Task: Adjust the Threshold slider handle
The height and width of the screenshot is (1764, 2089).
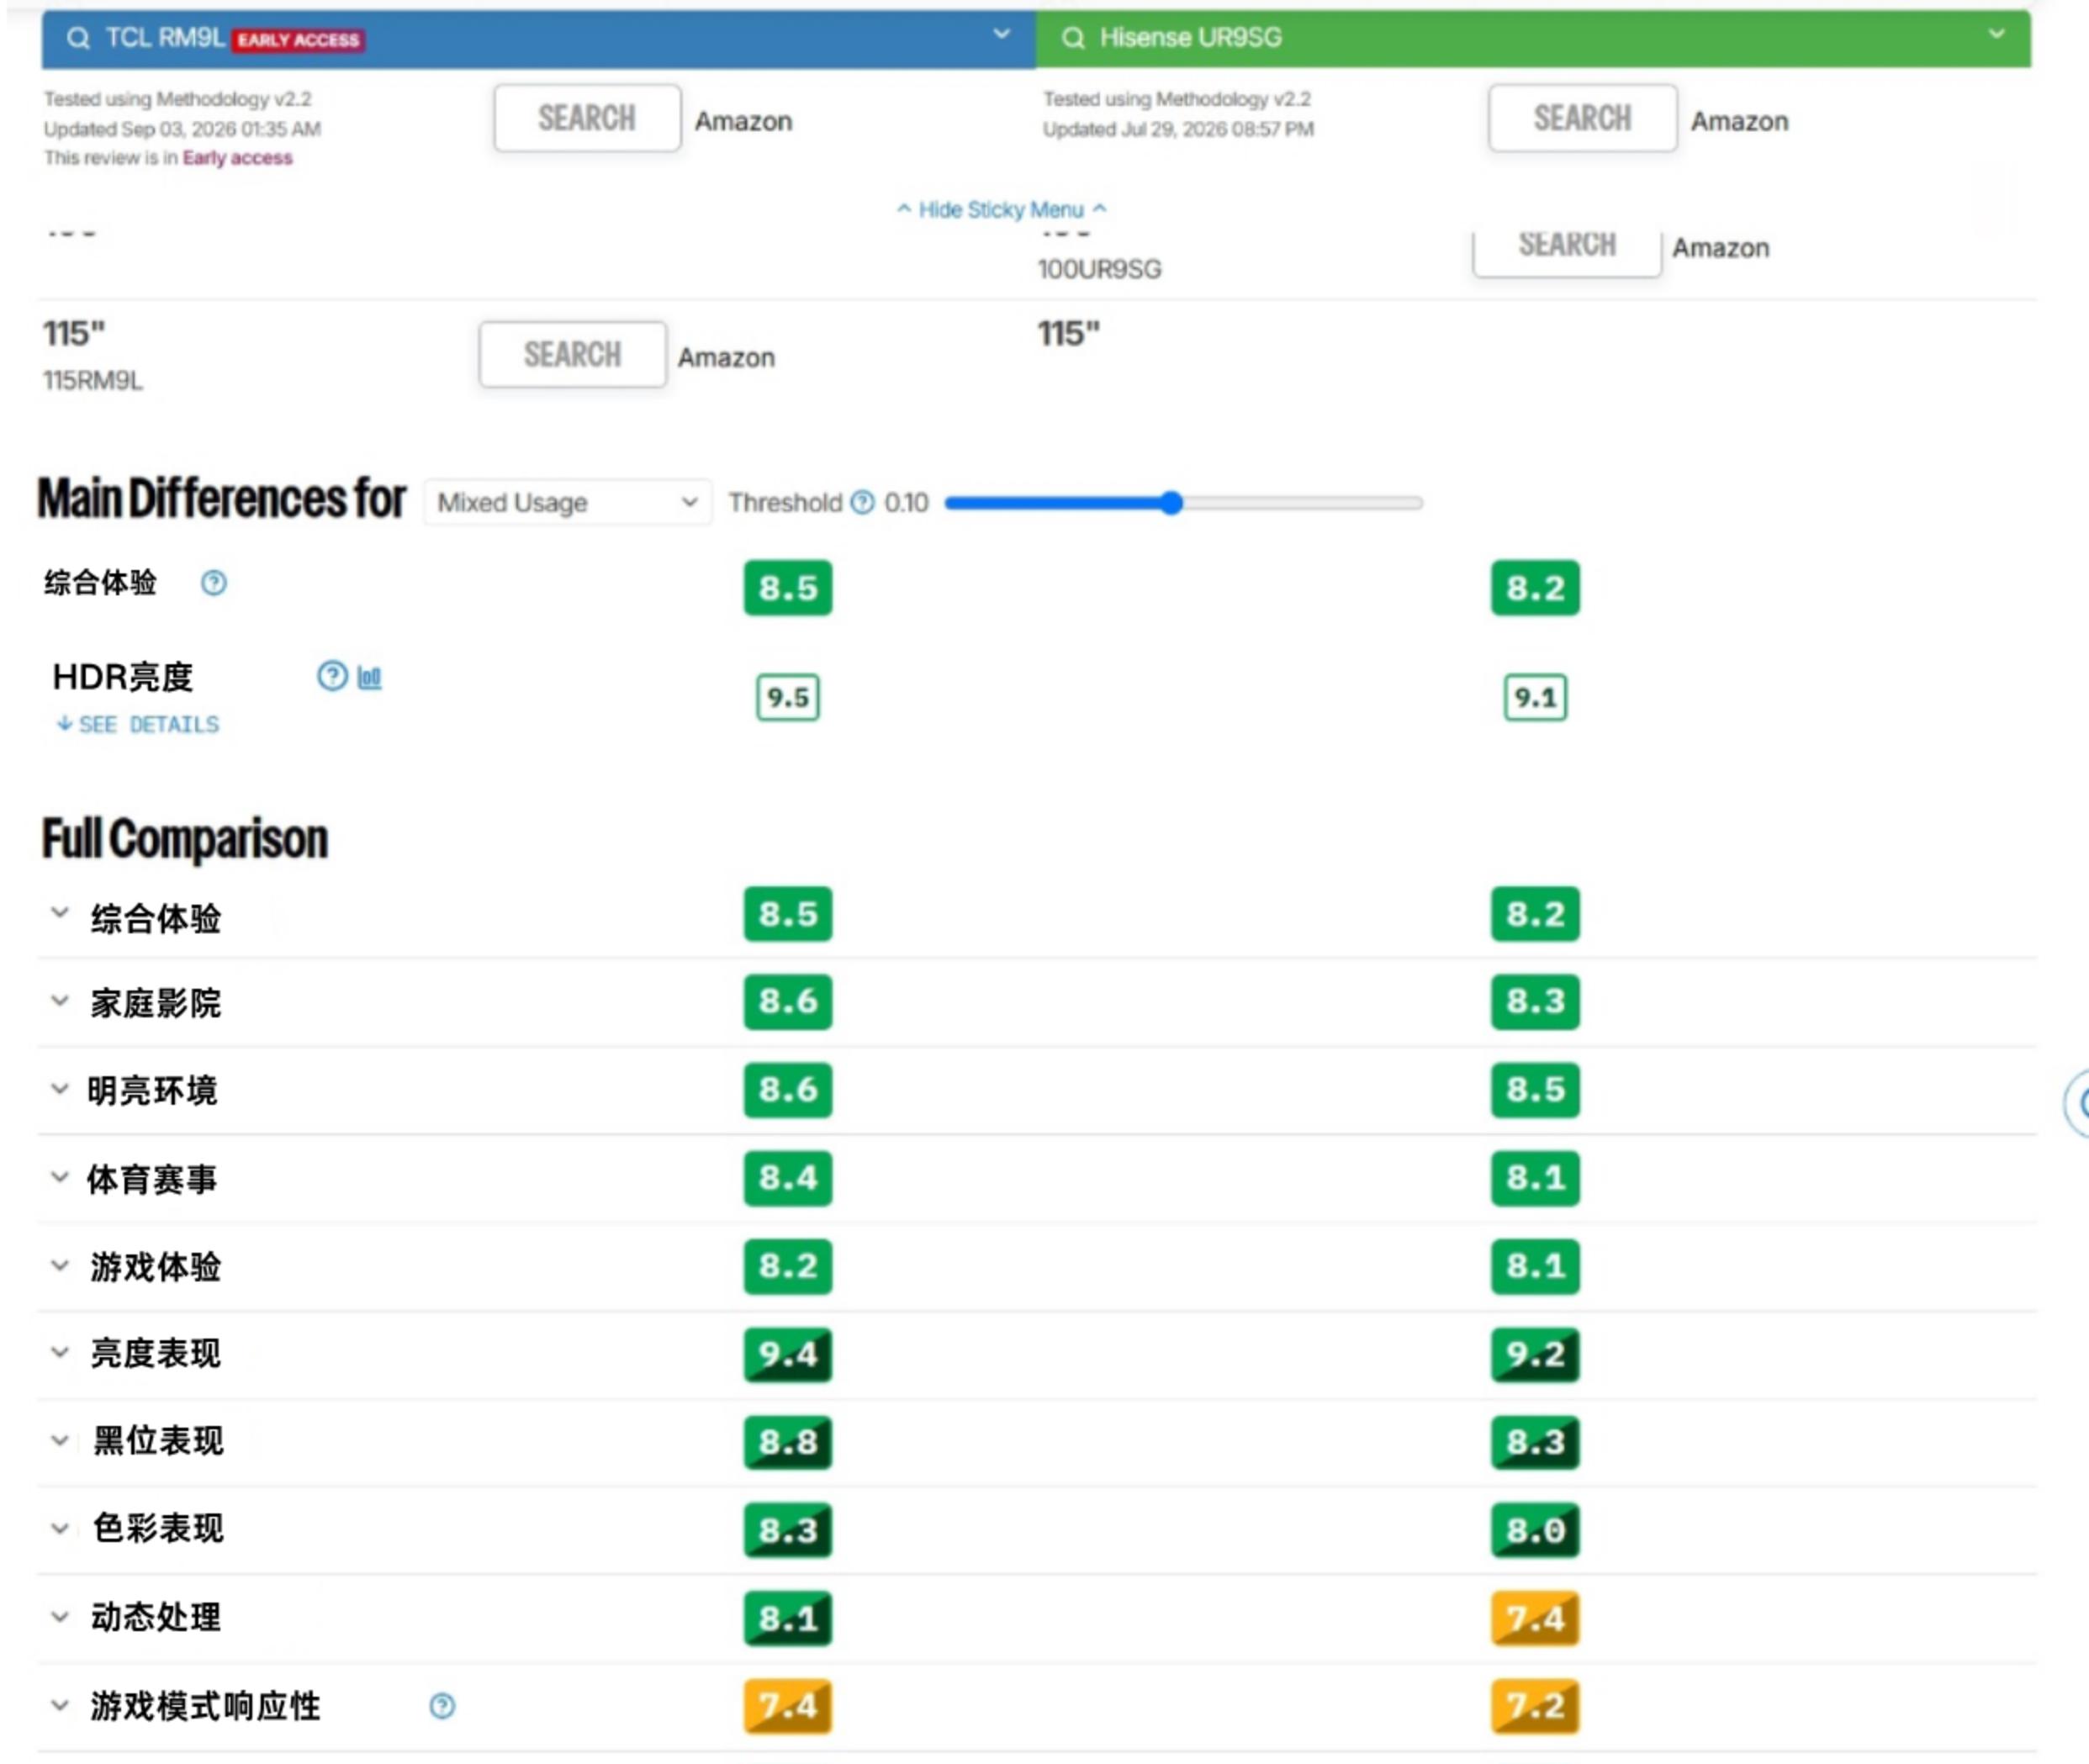Action: [1172, 503]
